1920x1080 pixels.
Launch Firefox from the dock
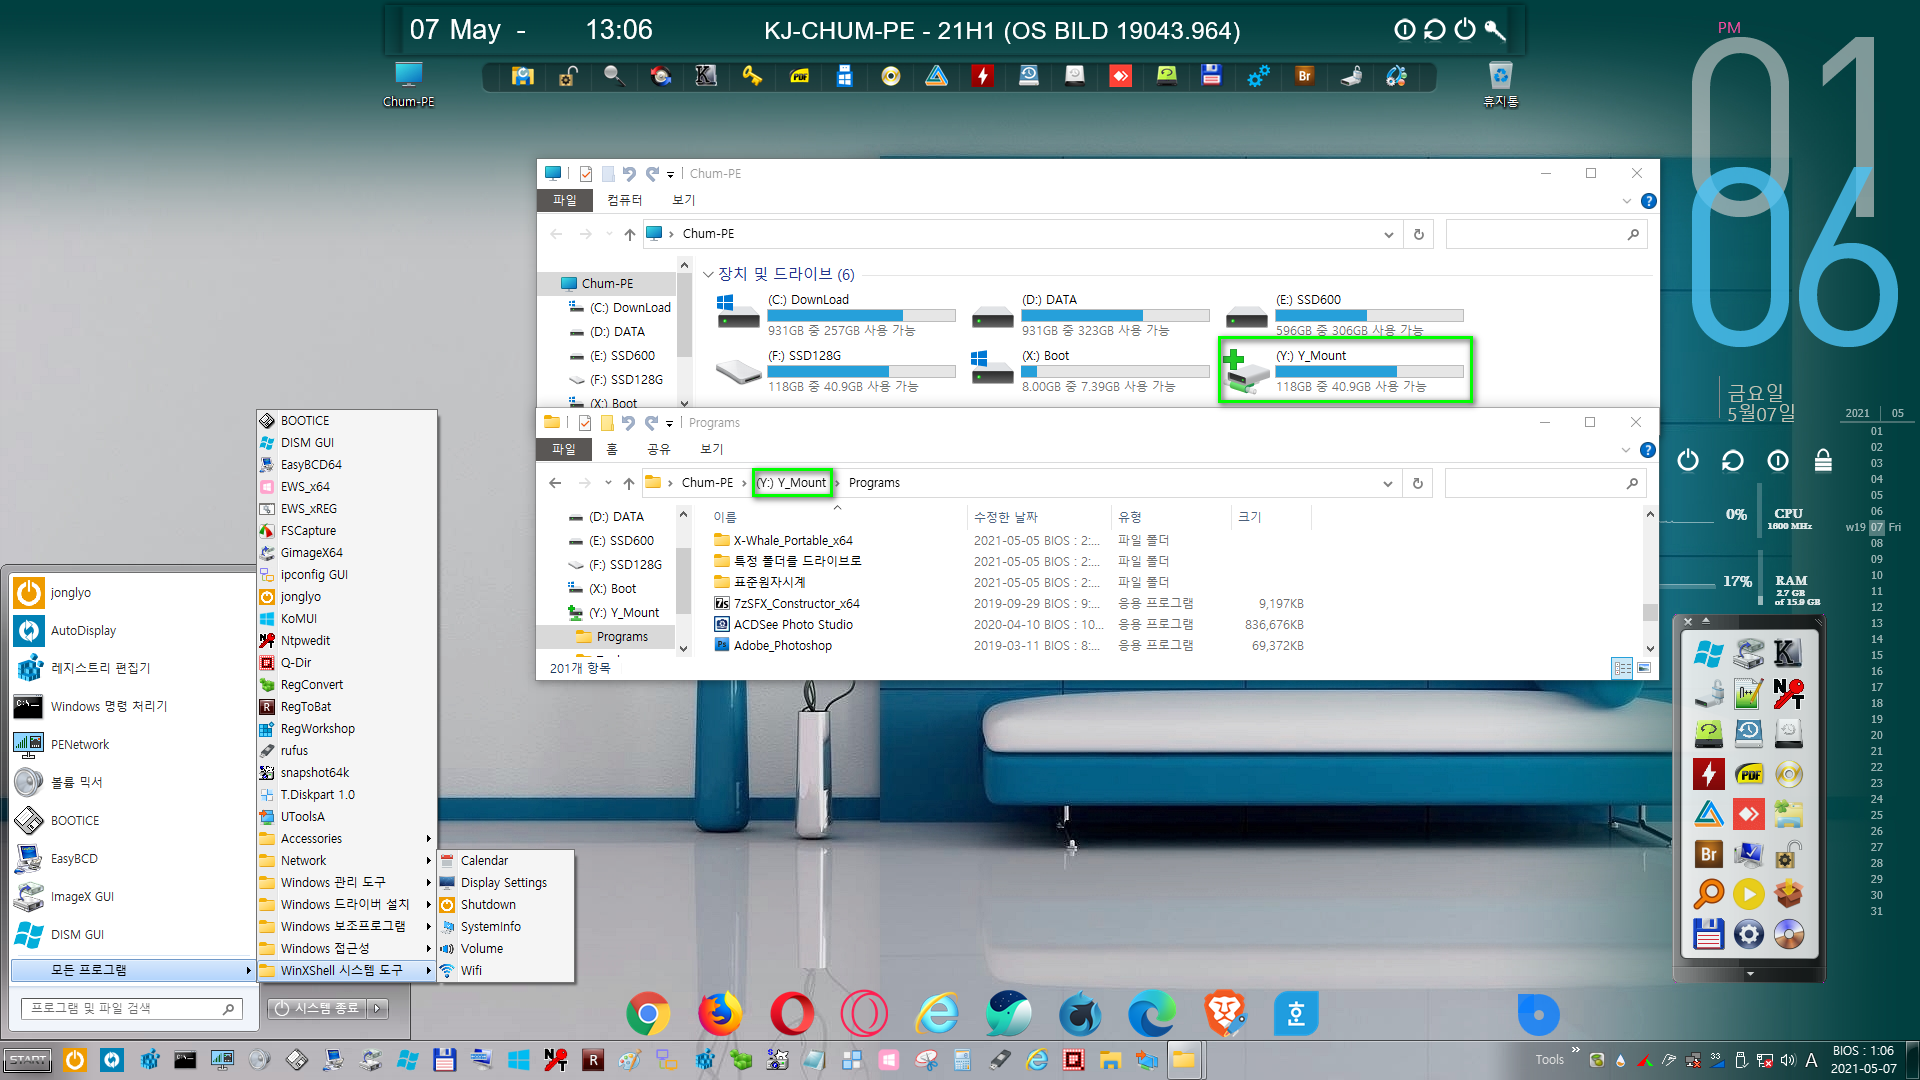[x=720, y=1015]
